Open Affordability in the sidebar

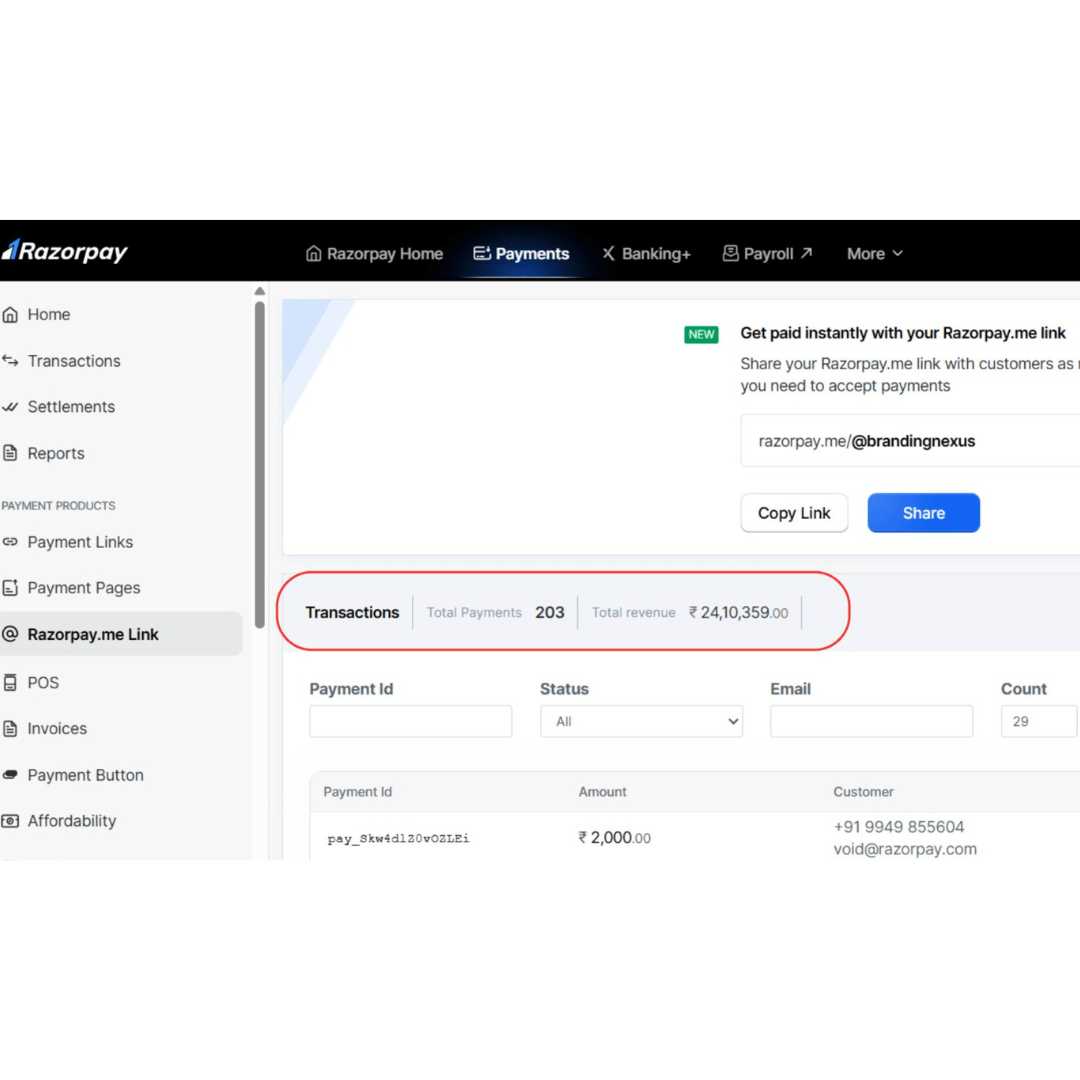[72, 821]
